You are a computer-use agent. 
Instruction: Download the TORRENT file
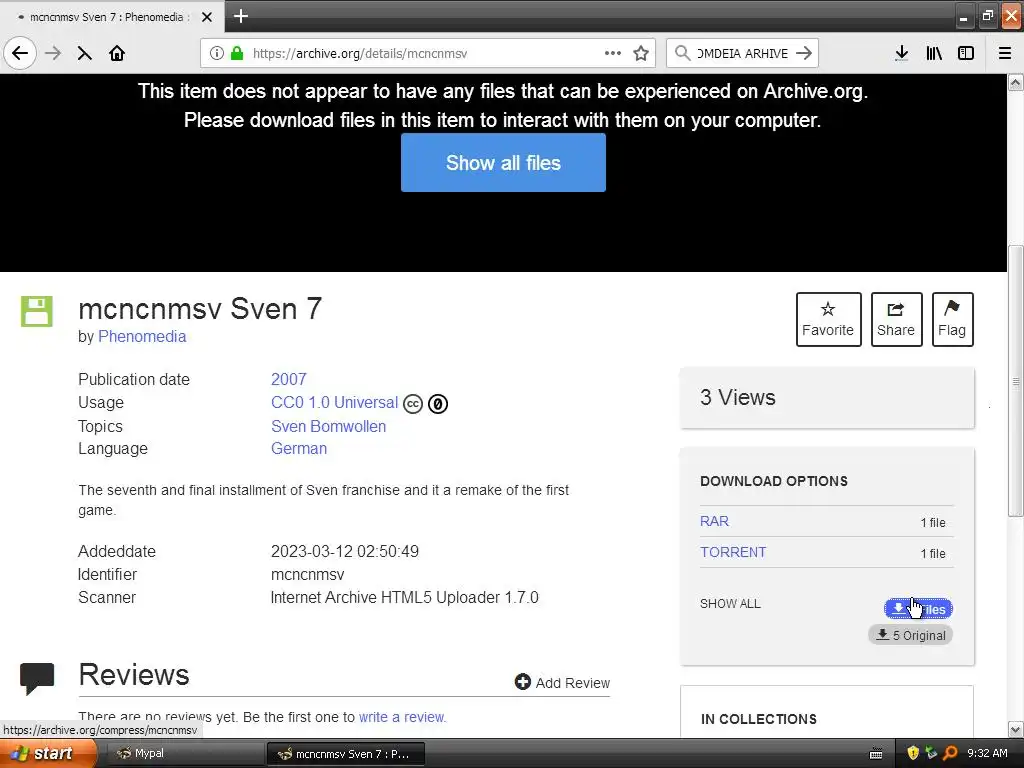733,552
